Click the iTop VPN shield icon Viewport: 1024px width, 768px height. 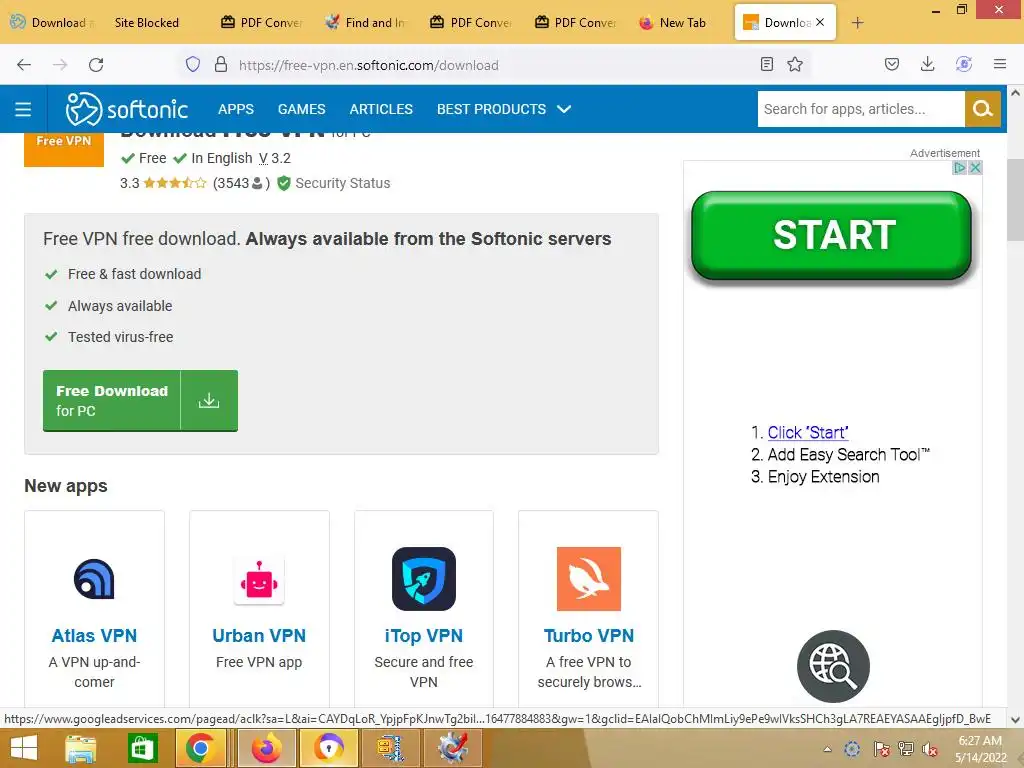tap(424, 579)
